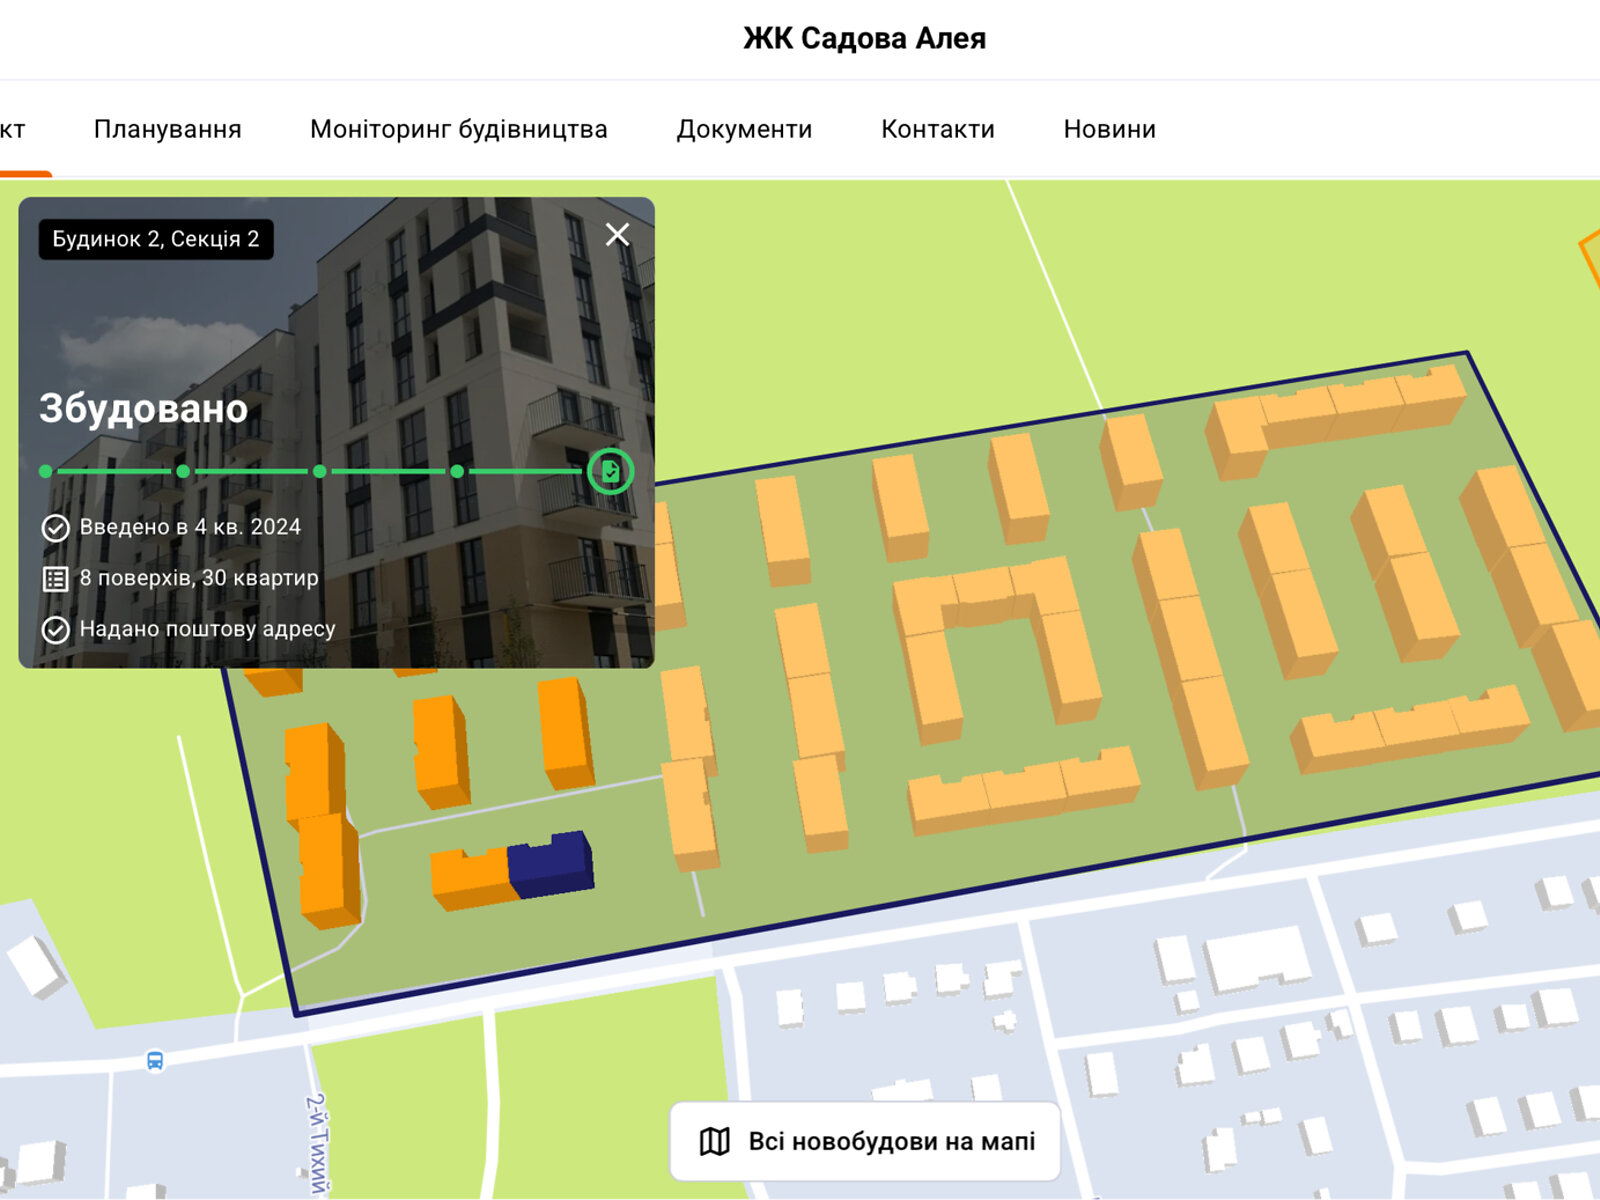Select the U-shaped building complex on map
The height and width of the screenshot is (1200, 1600).
995,640
